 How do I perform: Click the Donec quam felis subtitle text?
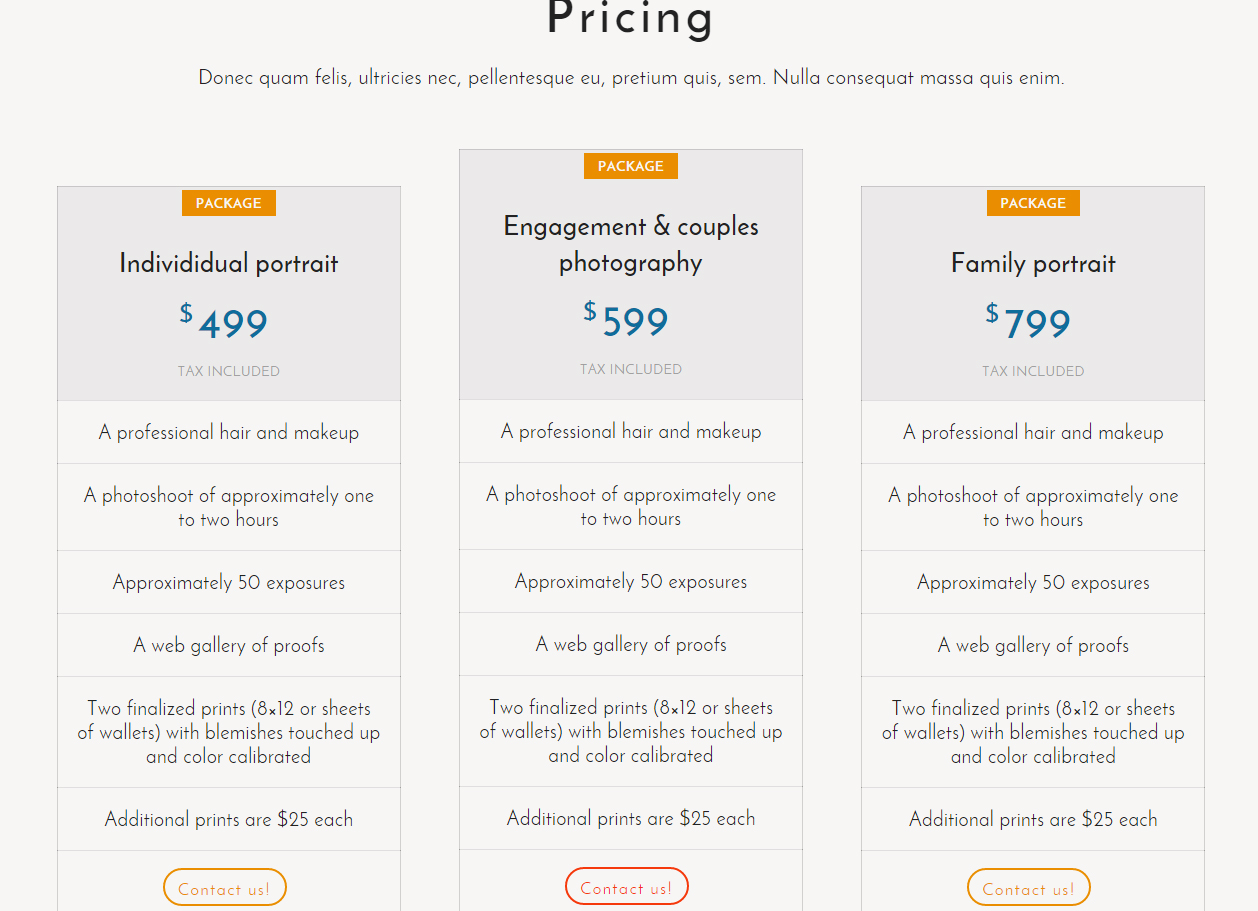pyautogui.click(x=631, y=78)
